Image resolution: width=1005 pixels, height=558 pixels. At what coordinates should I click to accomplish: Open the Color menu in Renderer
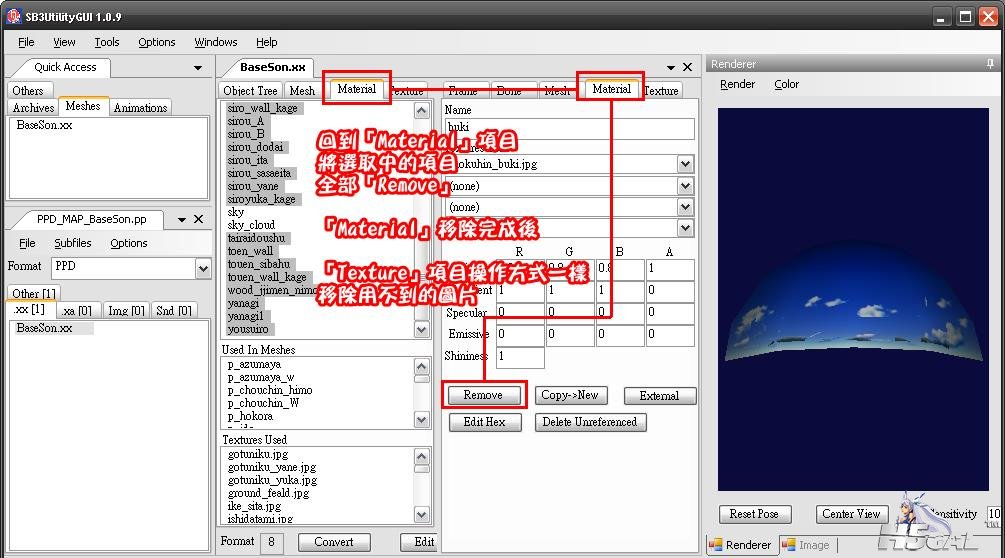pos(786,84)
